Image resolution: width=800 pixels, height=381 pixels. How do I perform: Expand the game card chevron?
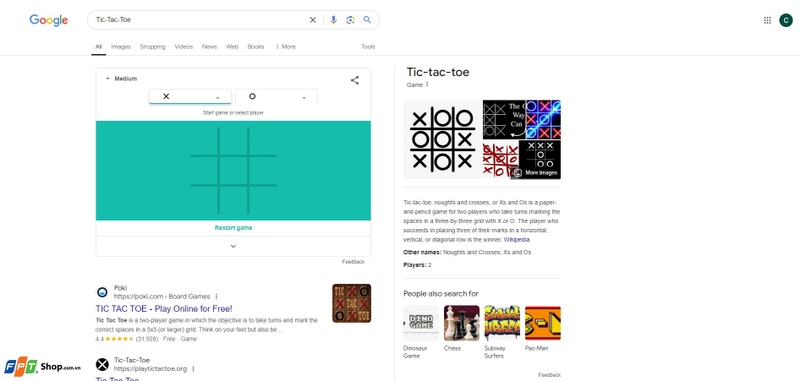(233, 246)
